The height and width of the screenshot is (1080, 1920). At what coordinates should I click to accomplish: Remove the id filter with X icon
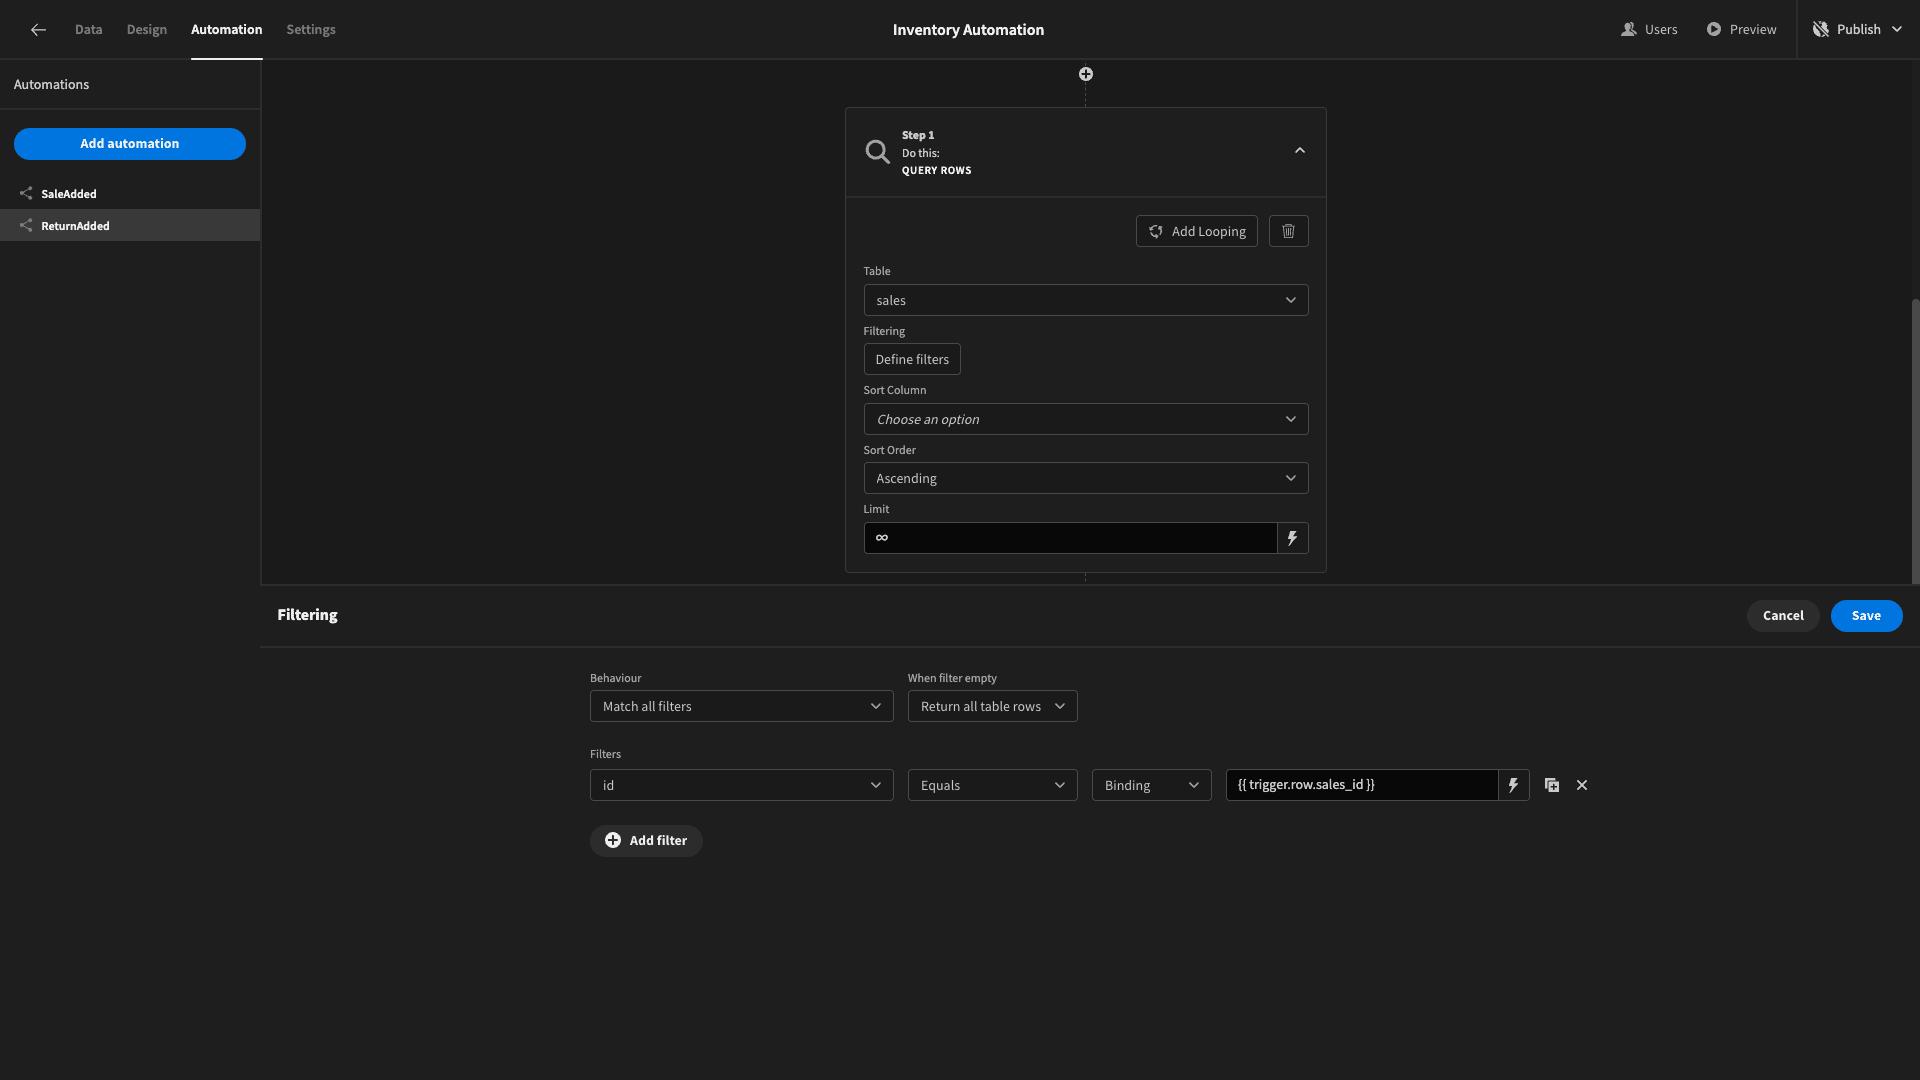pyautogui.click(x=1582, y=785)
